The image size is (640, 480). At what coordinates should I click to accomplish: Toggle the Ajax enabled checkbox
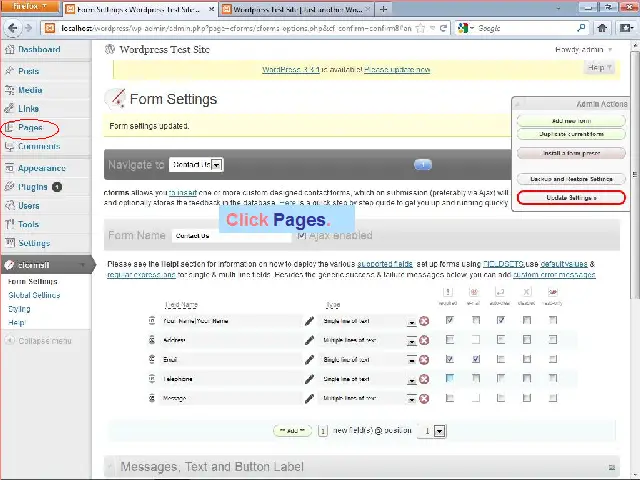coord(302,236)
